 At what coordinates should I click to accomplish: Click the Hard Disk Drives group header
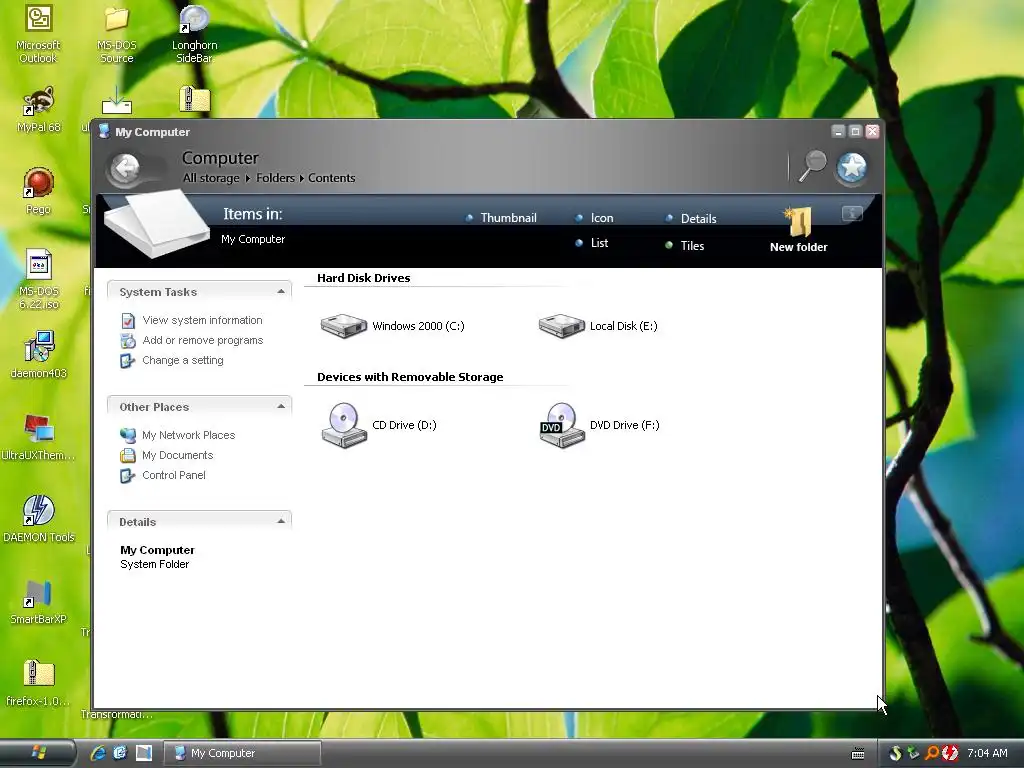[x=363, y=278]
